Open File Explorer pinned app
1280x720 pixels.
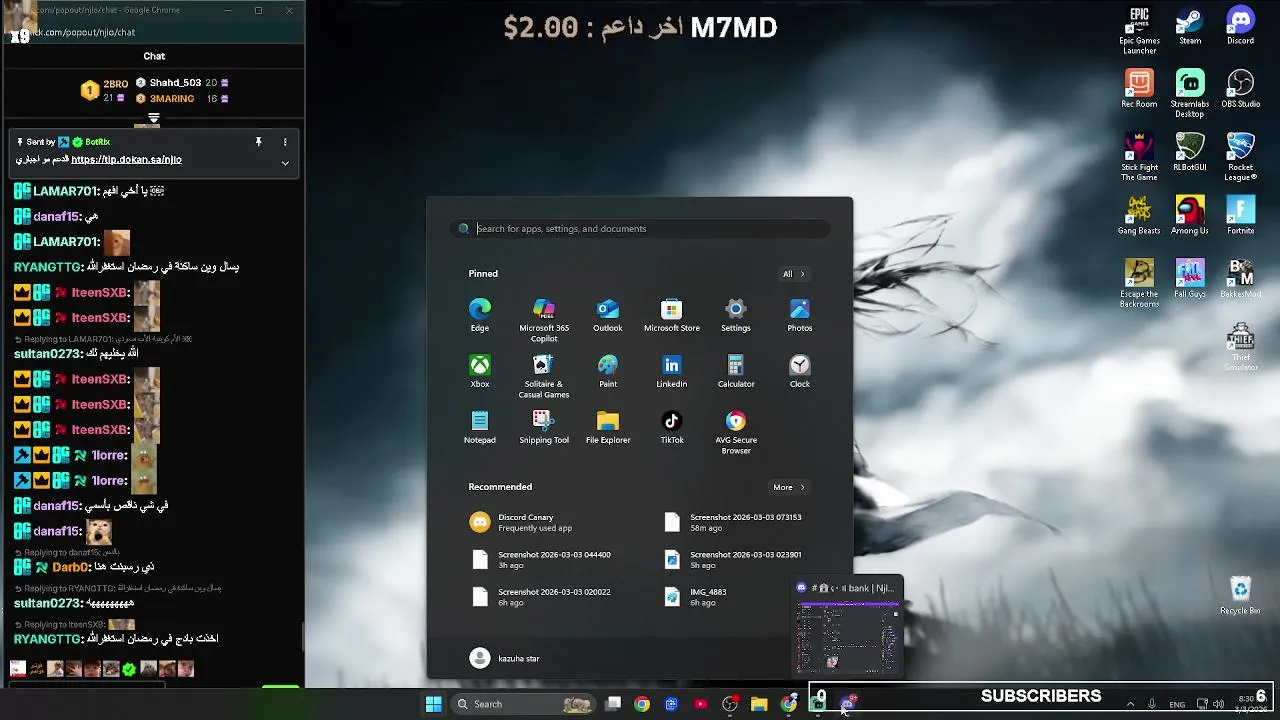[608, 426]
